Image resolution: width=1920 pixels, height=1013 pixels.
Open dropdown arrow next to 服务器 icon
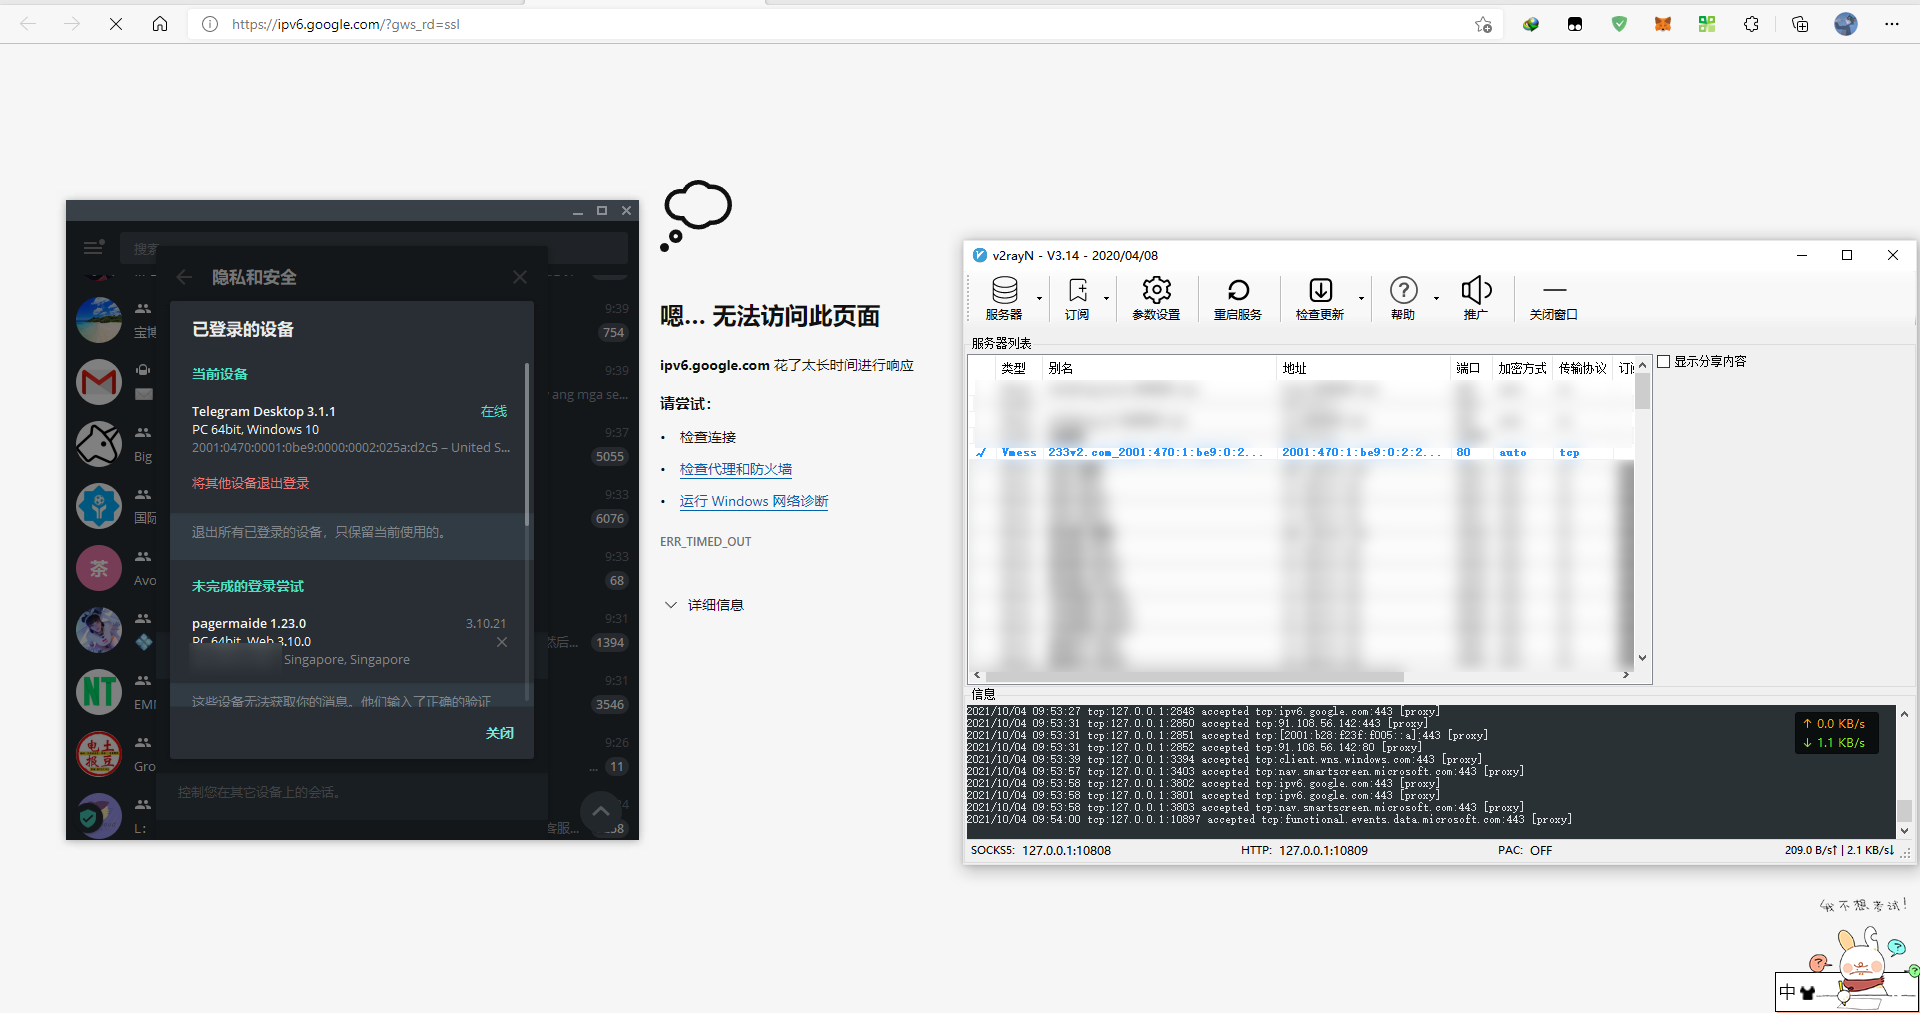click(x=1039, y=299)
